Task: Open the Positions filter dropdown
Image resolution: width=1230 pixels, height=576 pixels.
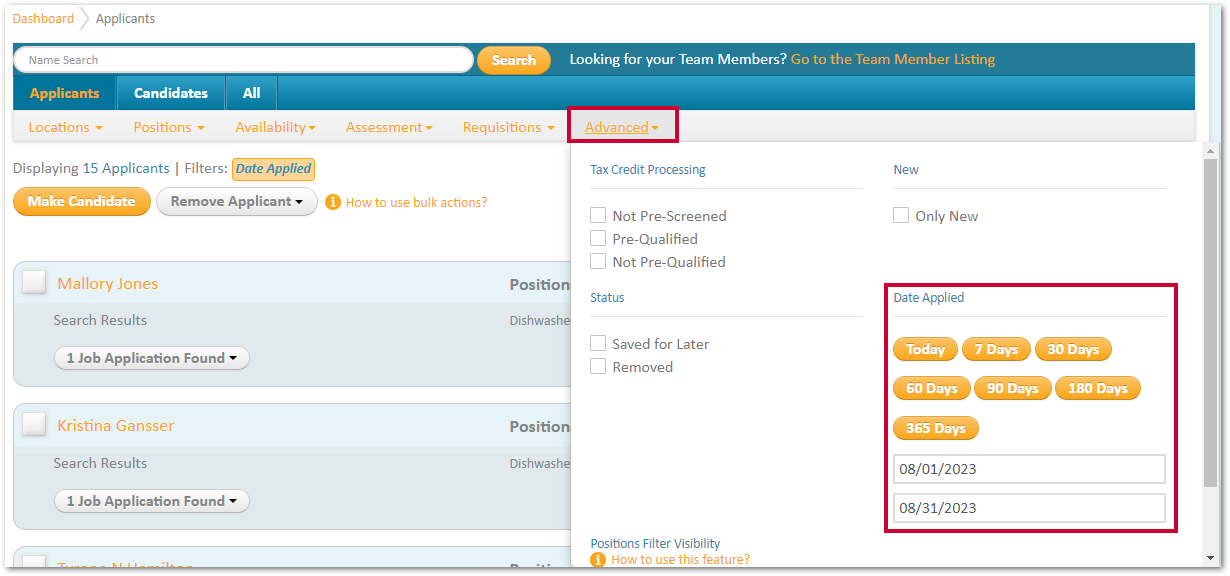Action: point(168,127)
